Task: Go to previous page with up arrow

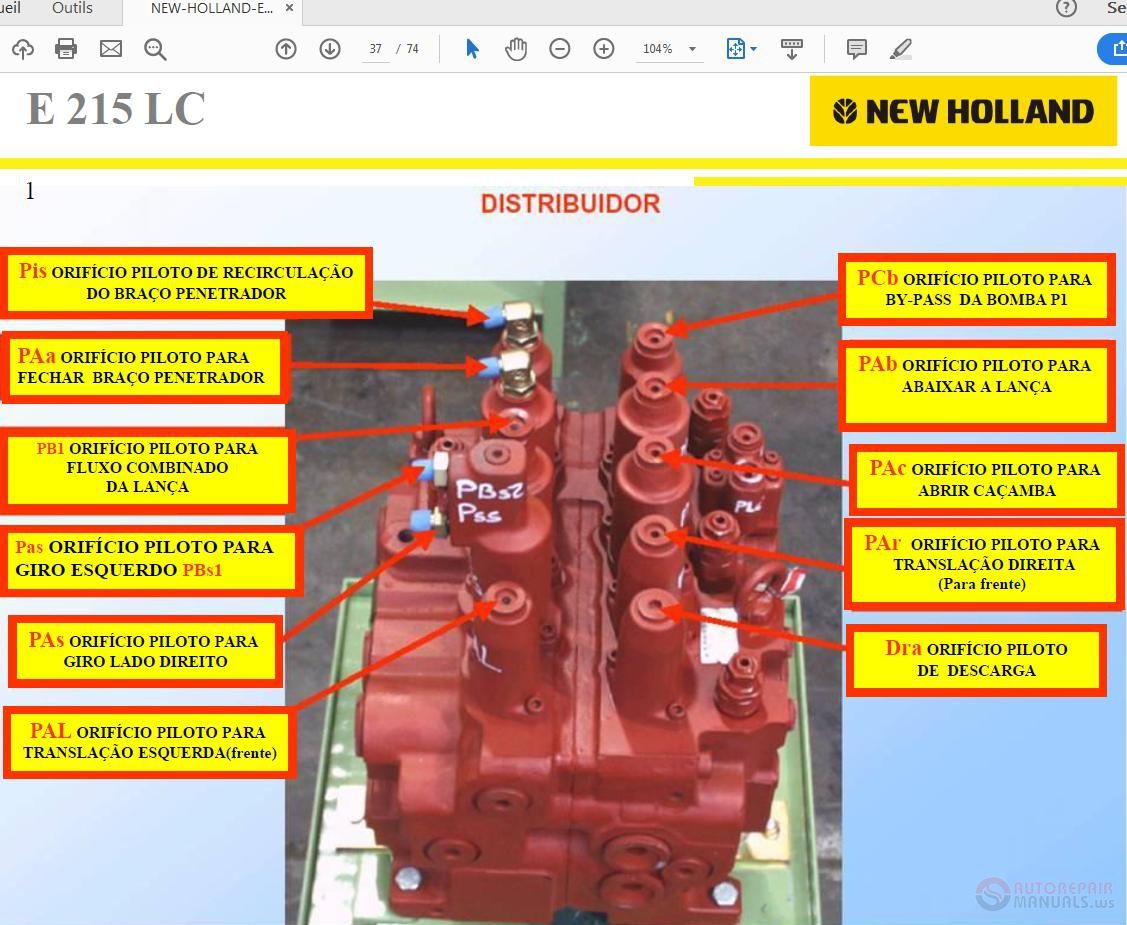Action: click(x=286, y=49)
